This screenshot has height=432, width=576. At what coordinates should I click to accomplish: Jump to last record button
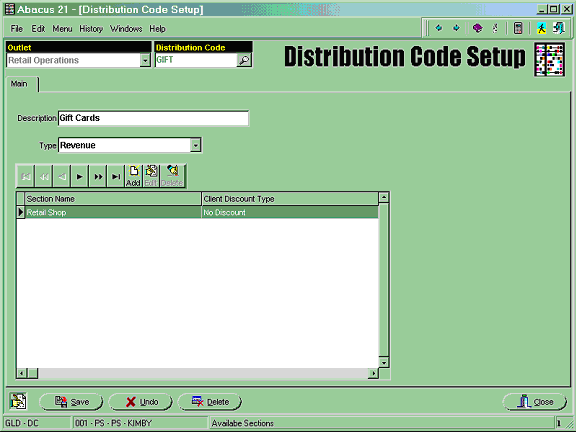(x=116, y=176)
